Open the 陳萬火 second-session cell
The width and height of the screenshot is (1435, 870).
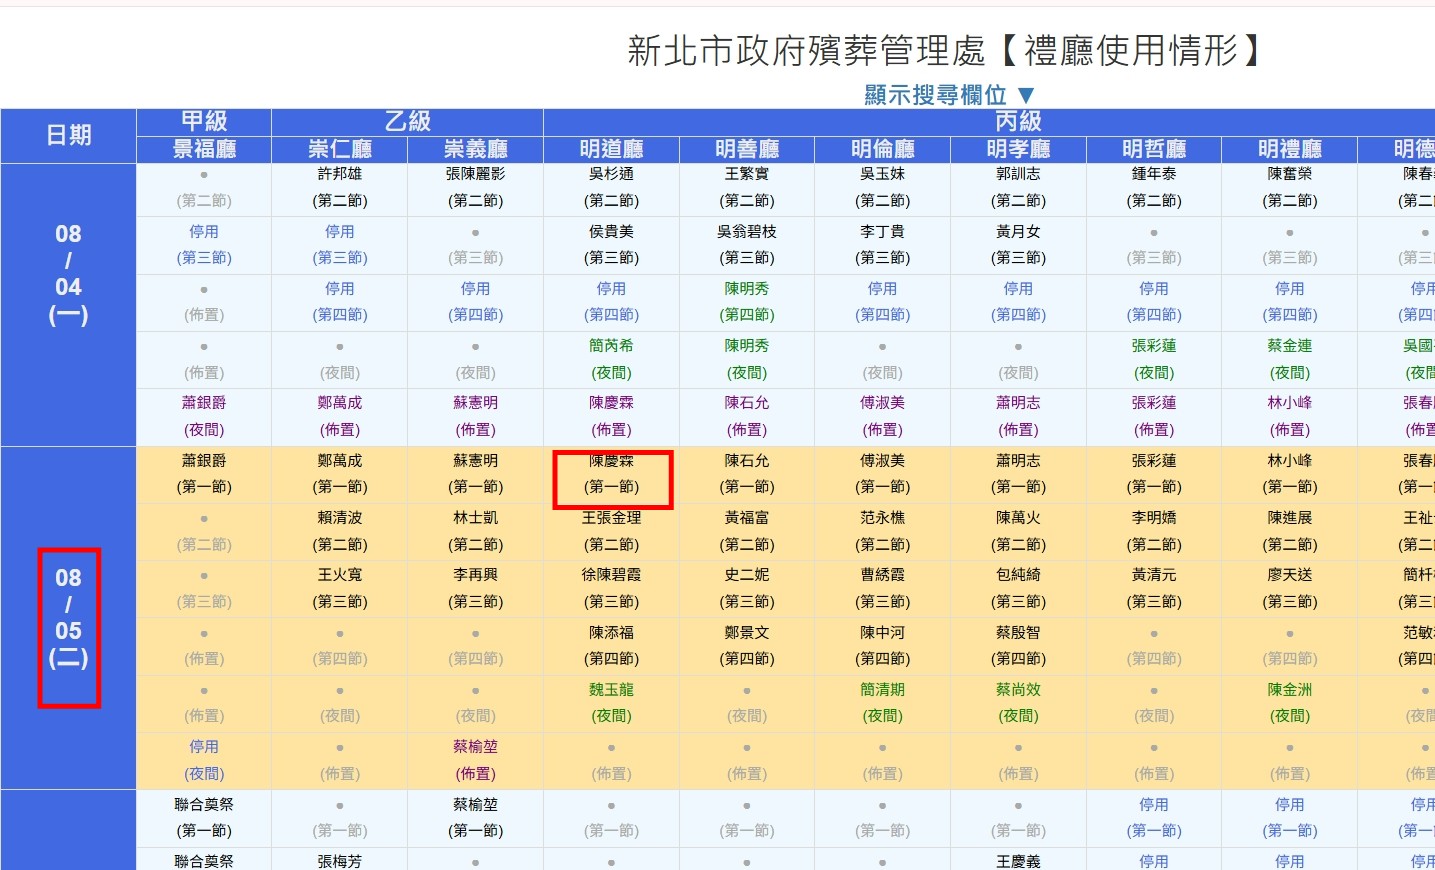[1018, 531]
